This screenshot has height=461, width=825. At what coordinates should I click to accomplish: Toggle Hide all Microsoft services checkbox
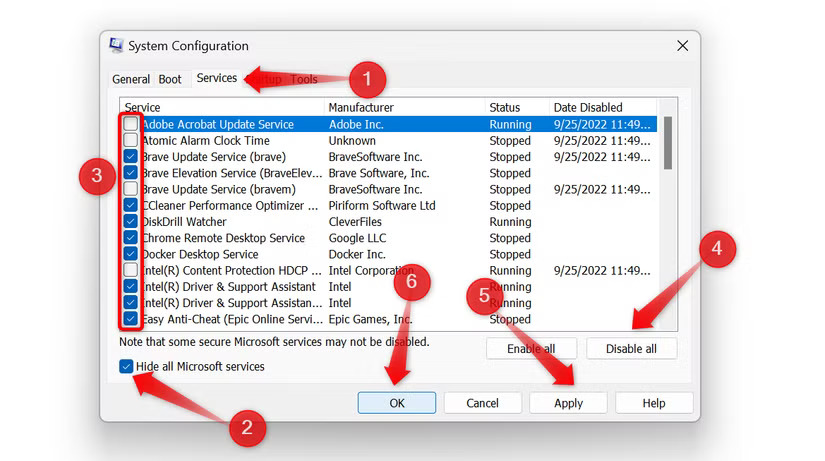pos(126,367)
